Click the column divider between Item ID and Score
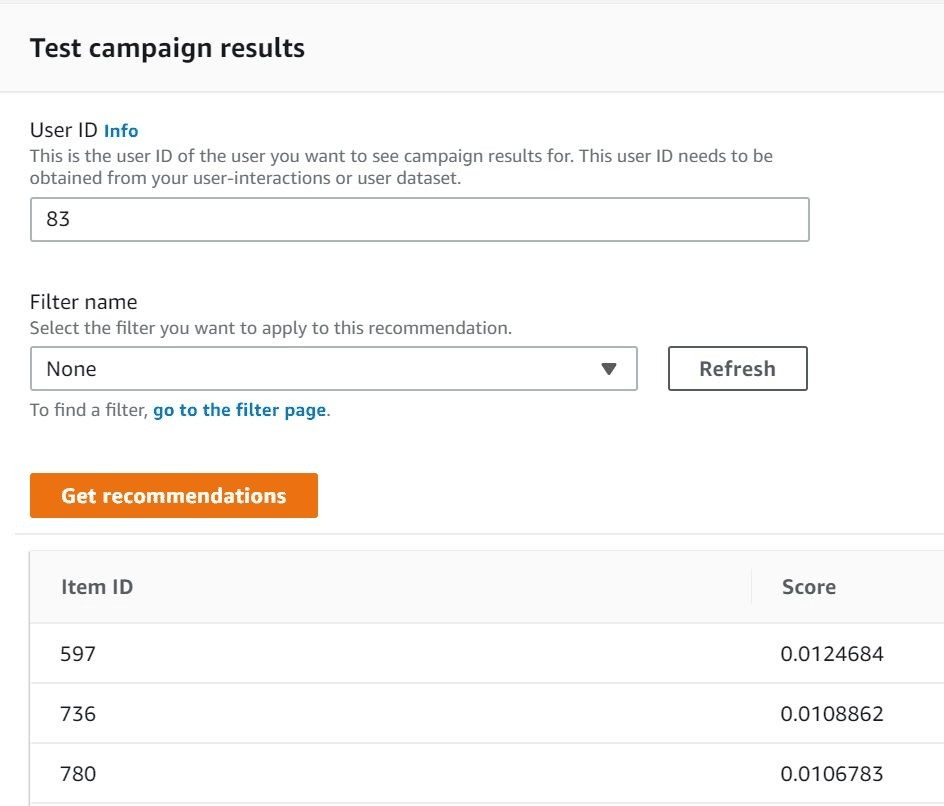944x806 pixels. point(751,587)
